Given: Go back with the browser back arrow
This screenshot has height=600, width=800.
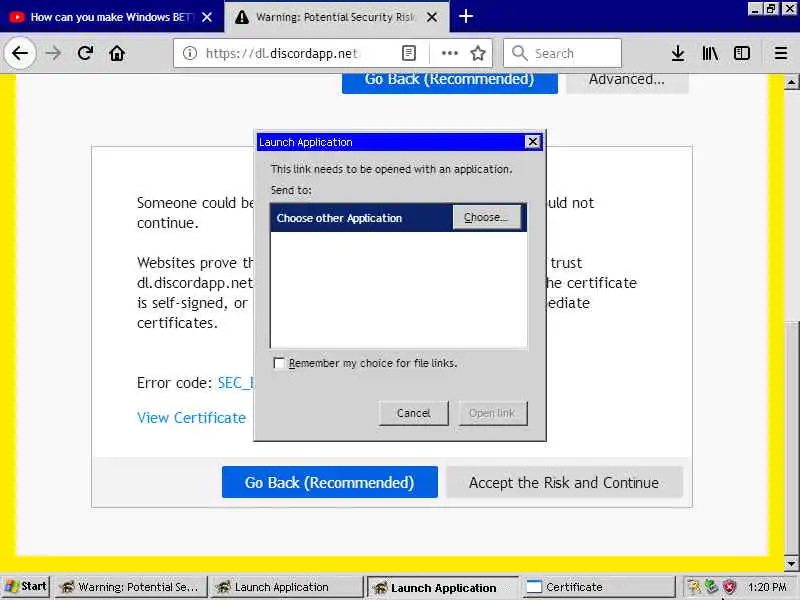Looking at the screenshot, I should (20, 53).
